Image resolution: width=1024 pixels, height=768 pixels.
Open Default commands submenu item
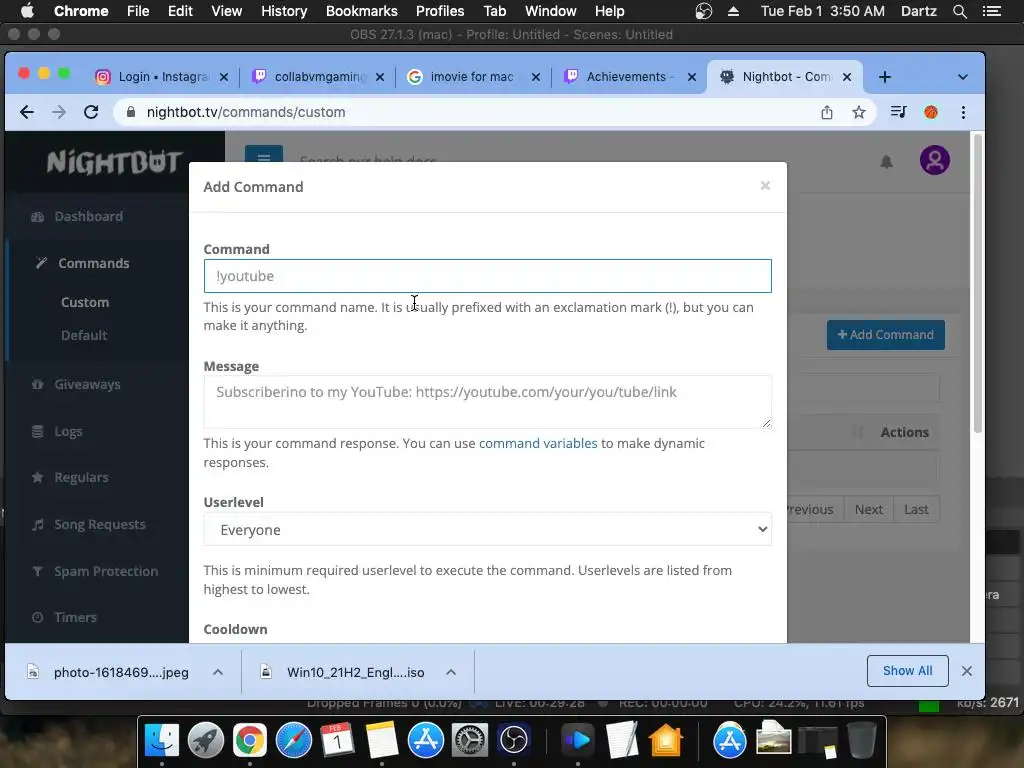click(84, 335)
